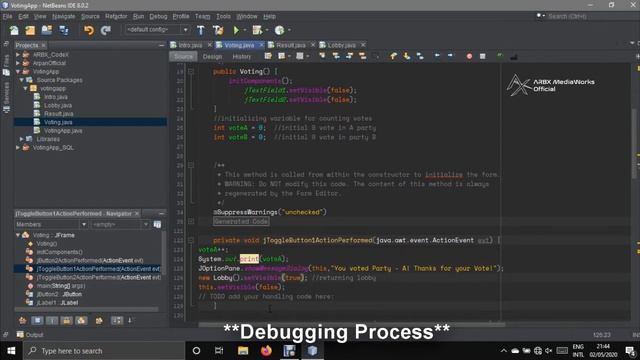Screen dimensions: 640x360
Task: Click Clean and Build Project icon
Action: [x=218, y=30]
